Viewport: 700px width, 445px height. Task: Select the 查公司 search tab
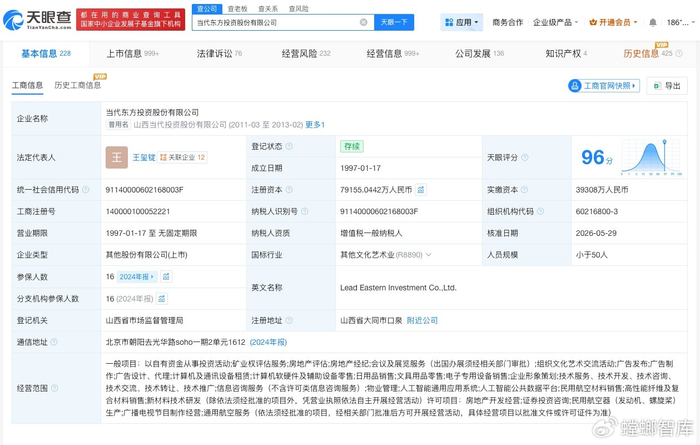(x=207, y=8)
